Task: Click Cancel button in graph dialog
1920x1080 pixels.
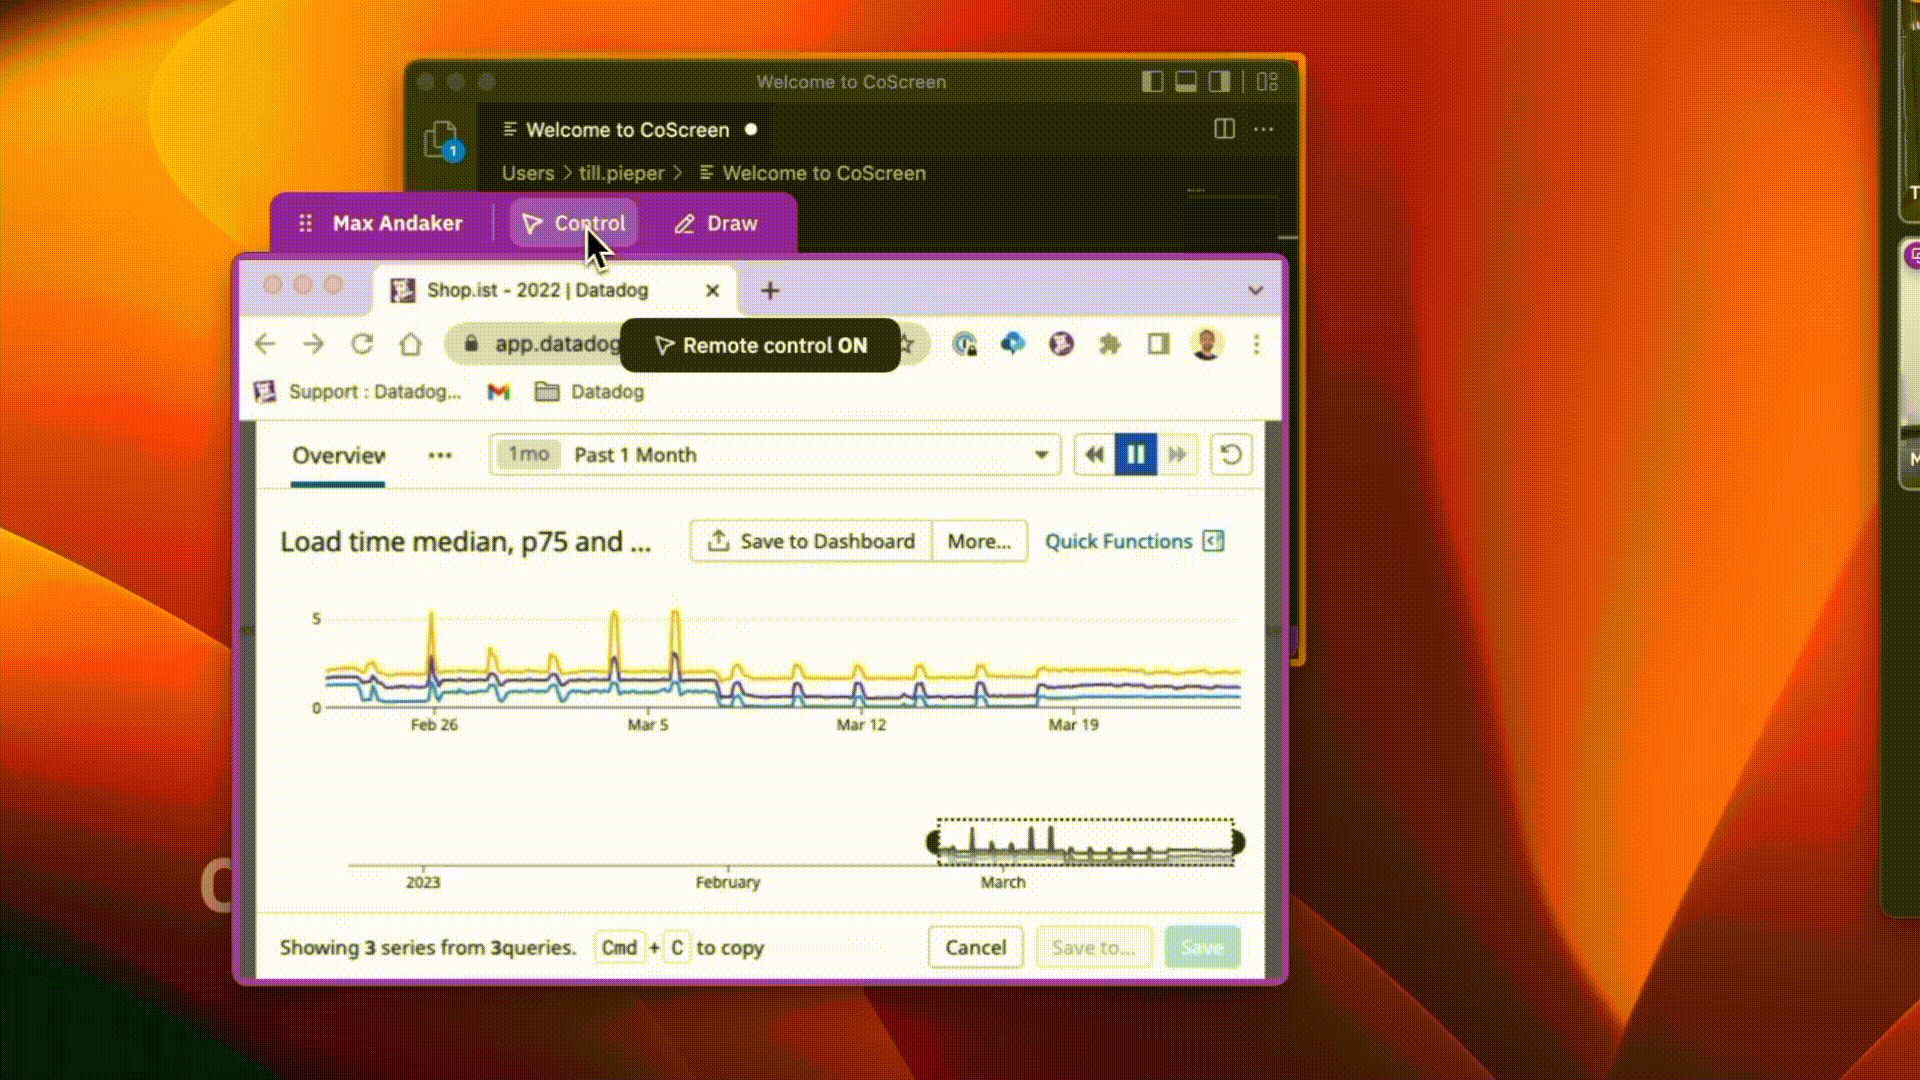Action: pos(976,947)
